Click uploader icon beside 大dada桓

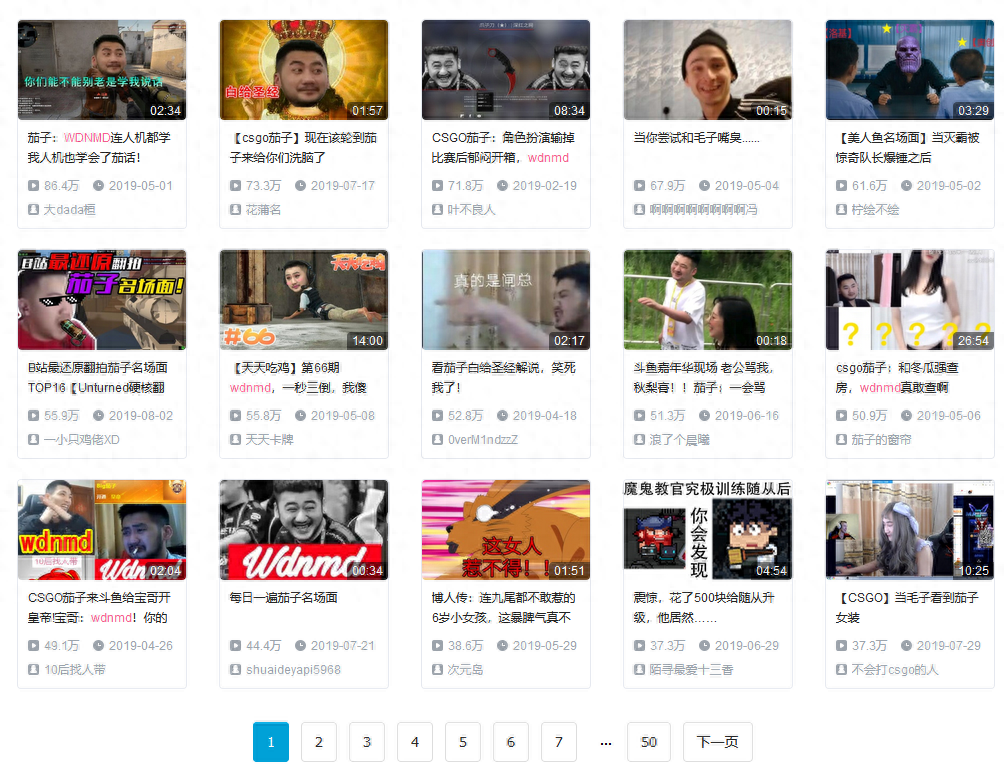(34, 210)
